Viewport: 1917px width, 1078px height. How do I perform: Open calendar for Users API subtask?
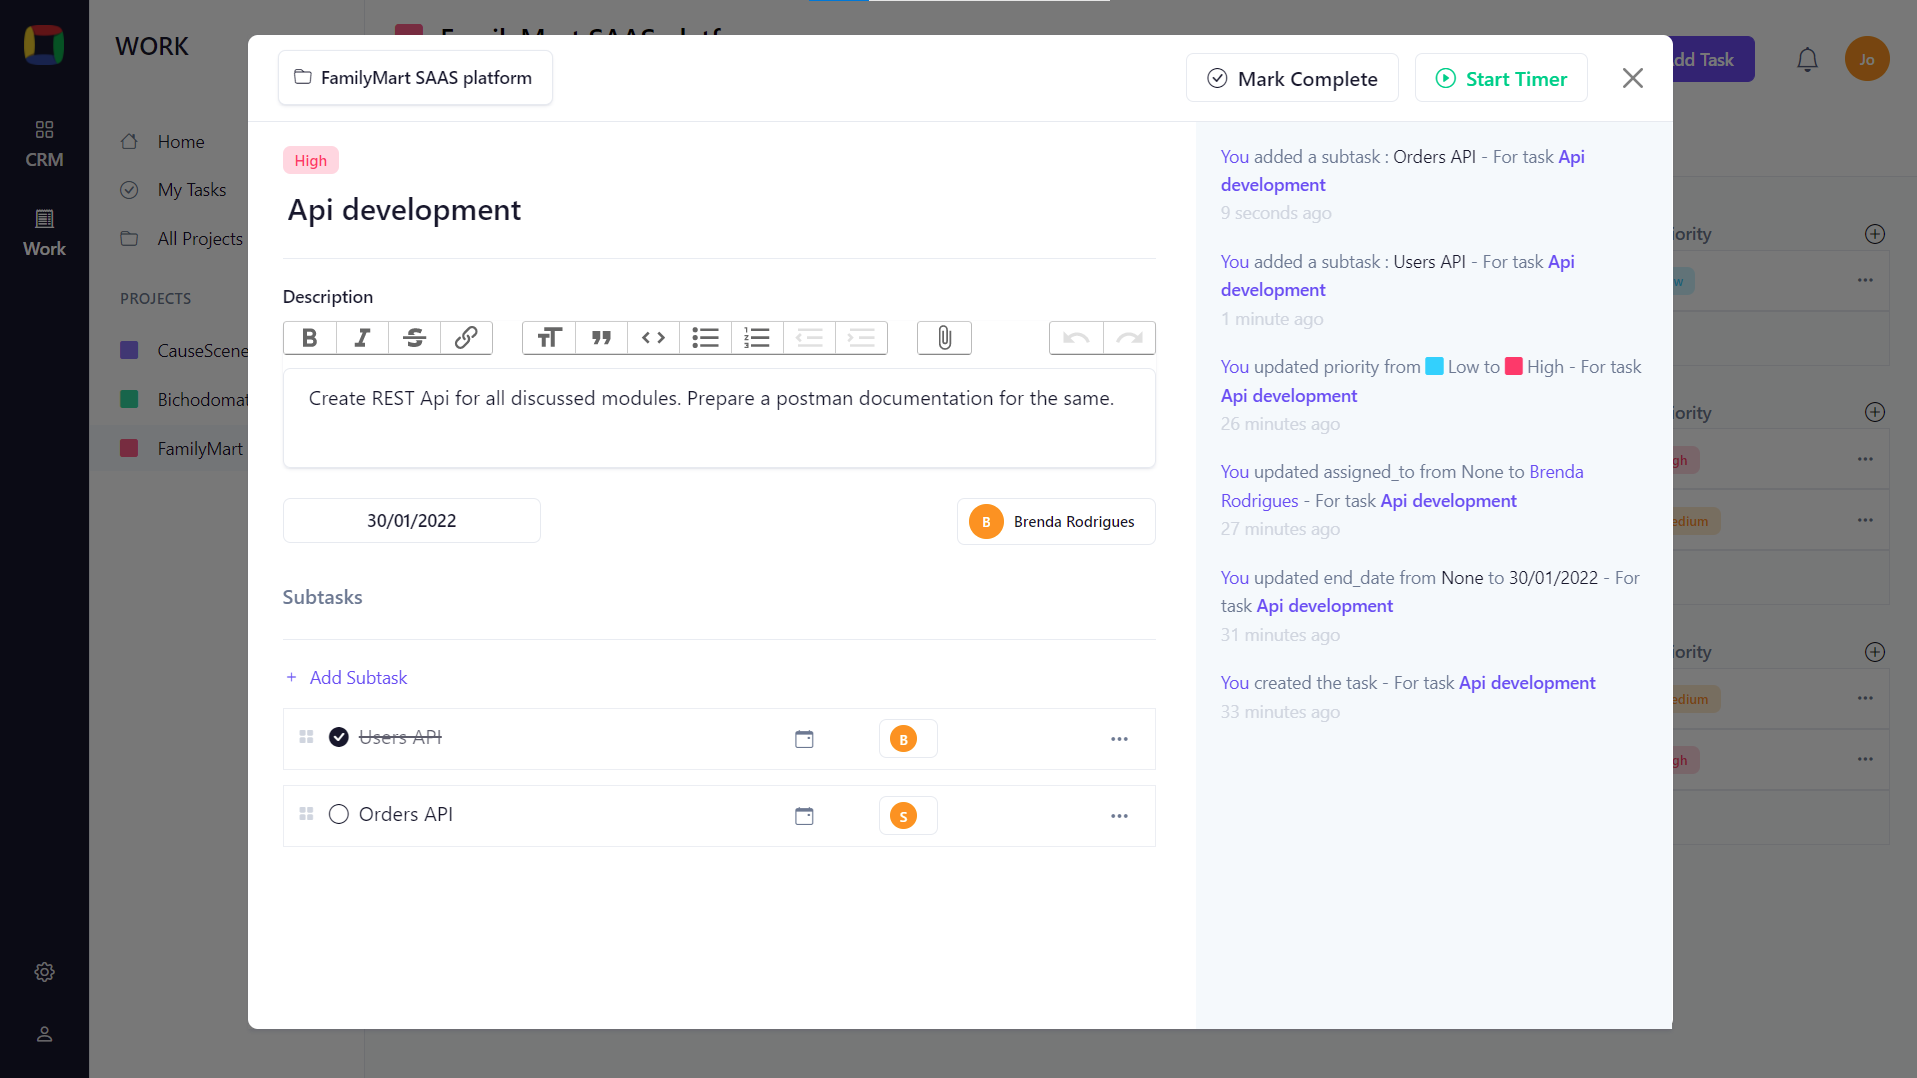click(804, 739)
